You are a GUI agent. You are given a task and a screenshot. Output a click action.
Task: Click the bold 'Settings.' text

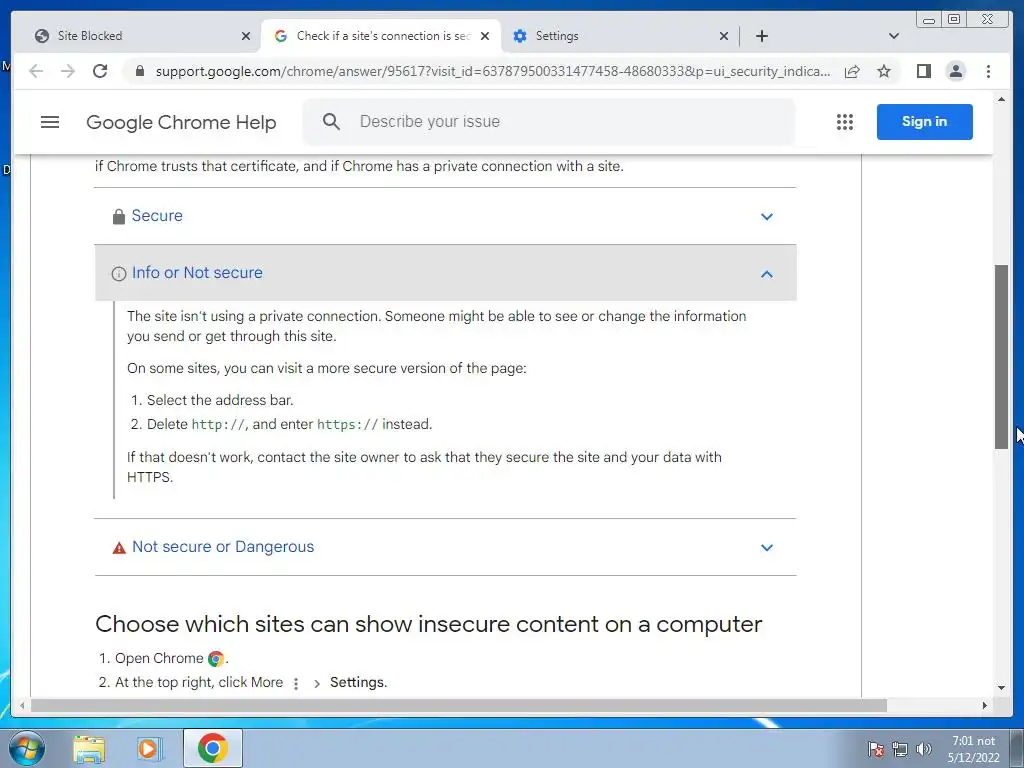[x=359, y=682]
